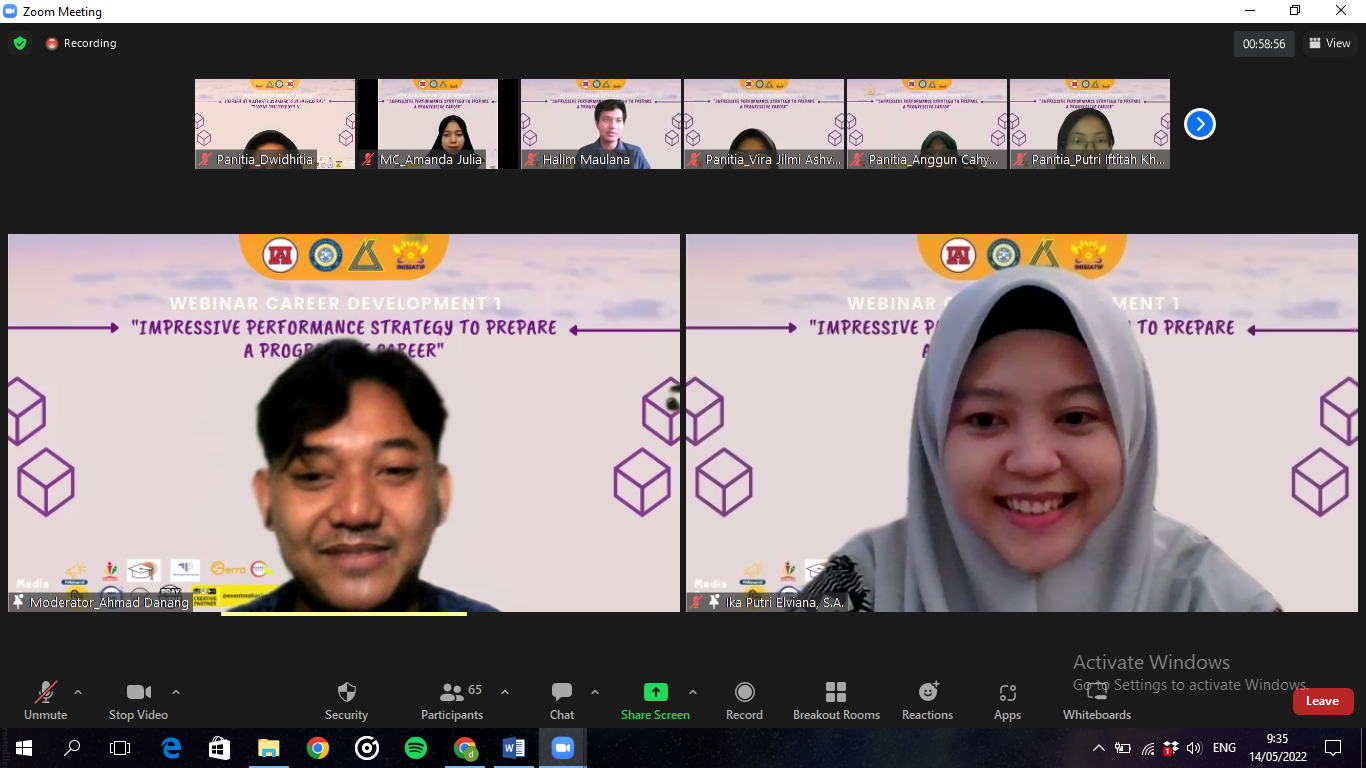
Task: Show next participants with blue arrow
Action: point(1199,124)
